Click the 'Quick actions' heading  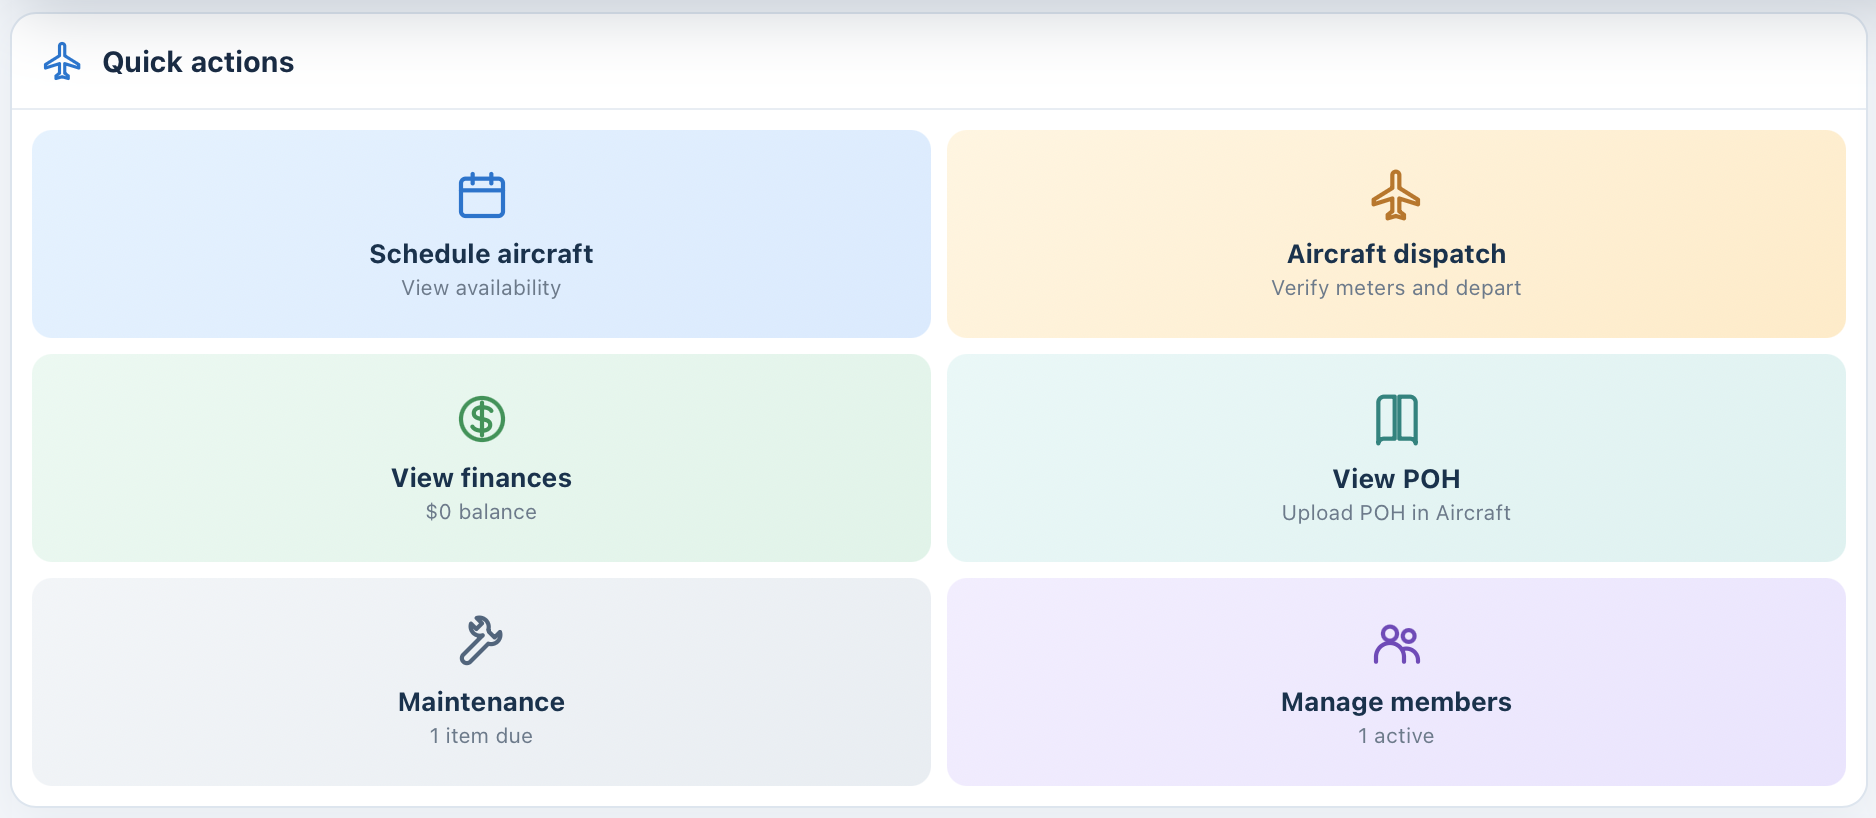pyautogui.click(x=198, y=62)
